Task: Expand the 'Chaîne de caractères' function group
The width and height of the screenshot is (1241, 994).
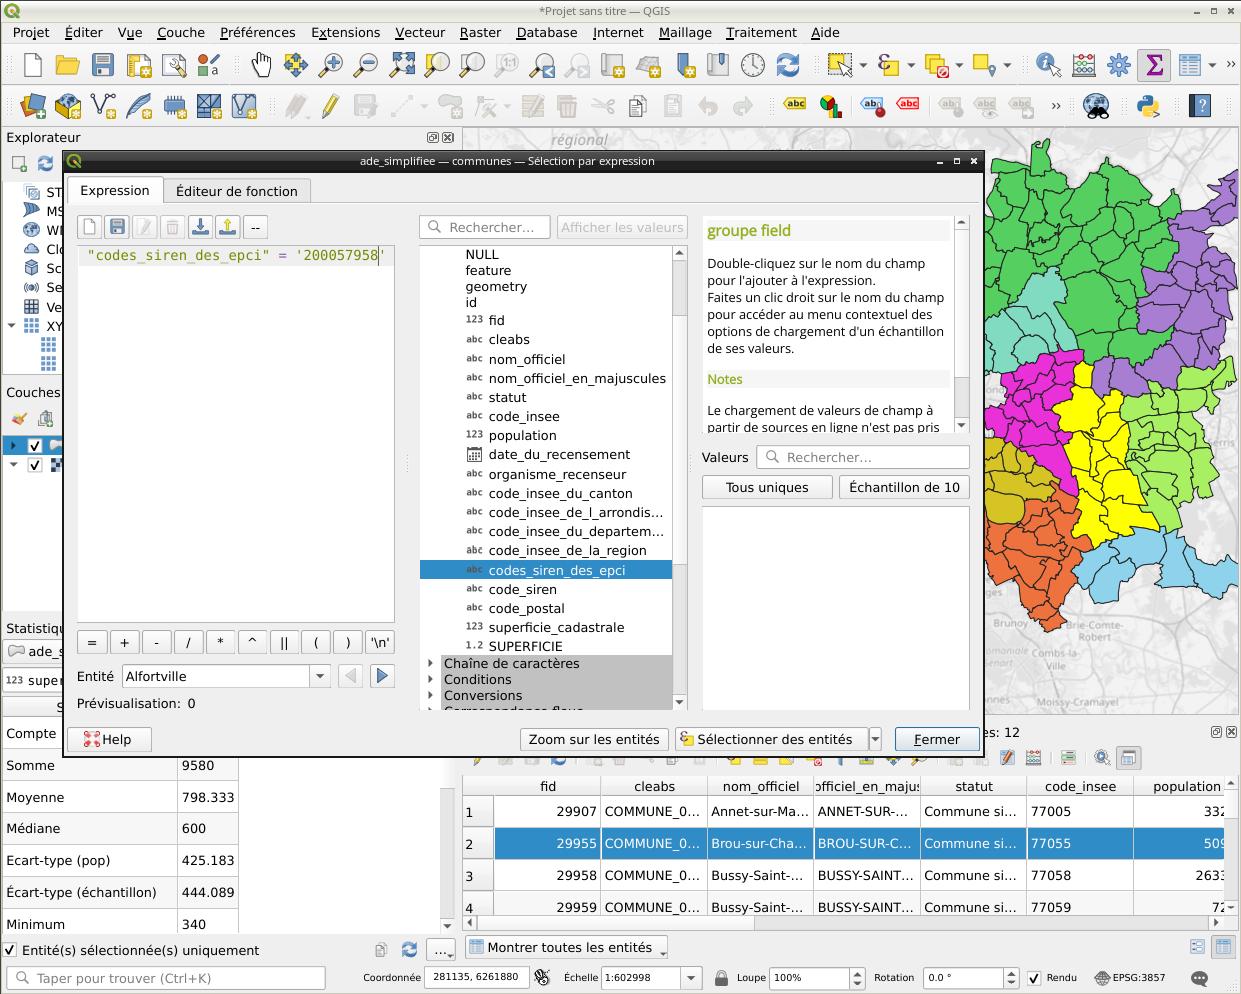Action: point(431,664)
